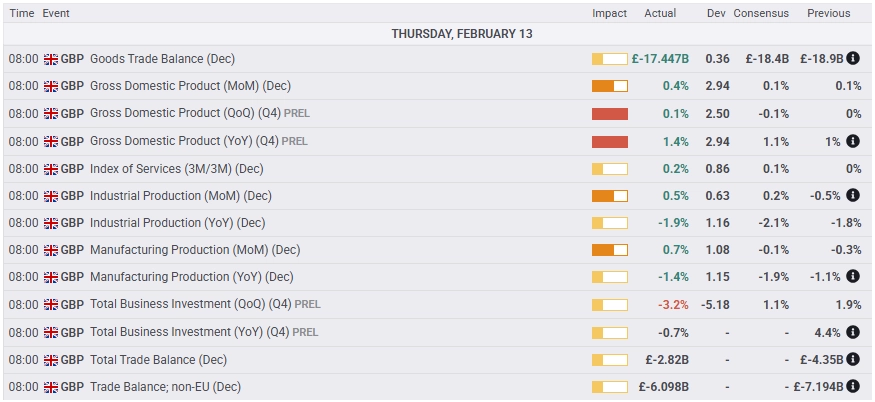Click red impact bar for GDP (QoQ)

click(x=610, y=114)
